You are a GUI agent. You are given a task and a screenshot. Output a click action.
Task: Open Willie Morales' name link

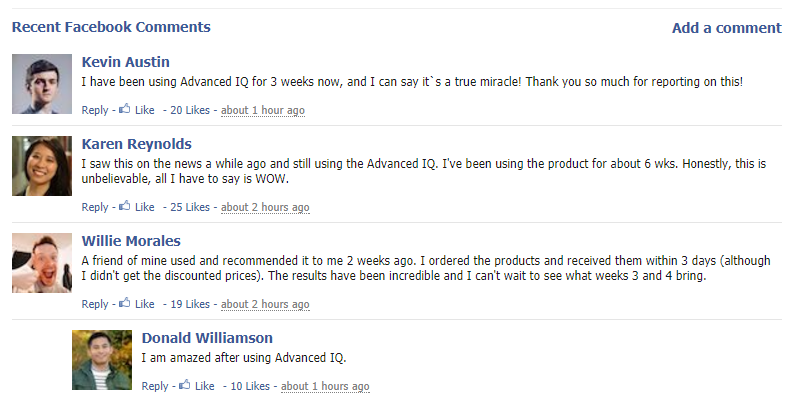(x=131, y=241)
